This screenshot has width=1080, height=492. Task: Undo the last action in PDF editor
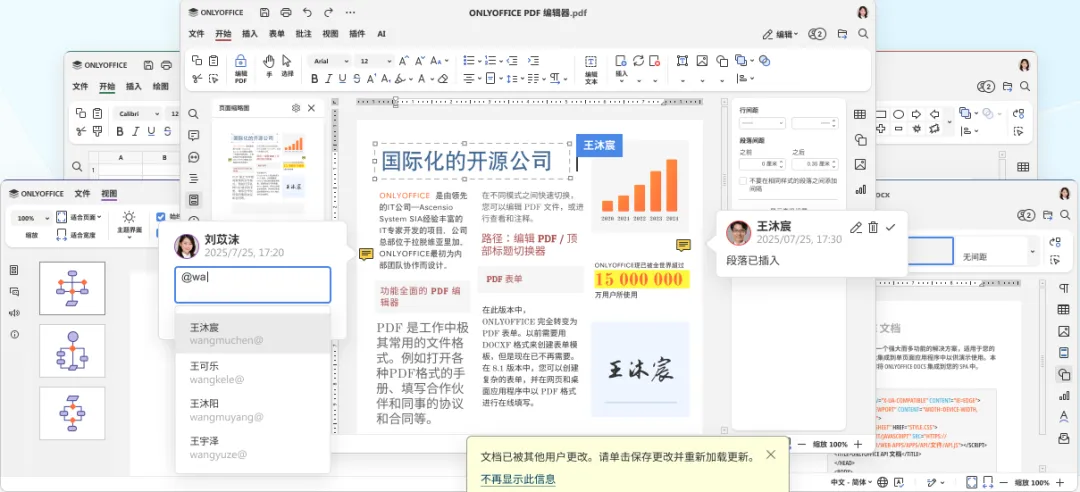(307, 12)
